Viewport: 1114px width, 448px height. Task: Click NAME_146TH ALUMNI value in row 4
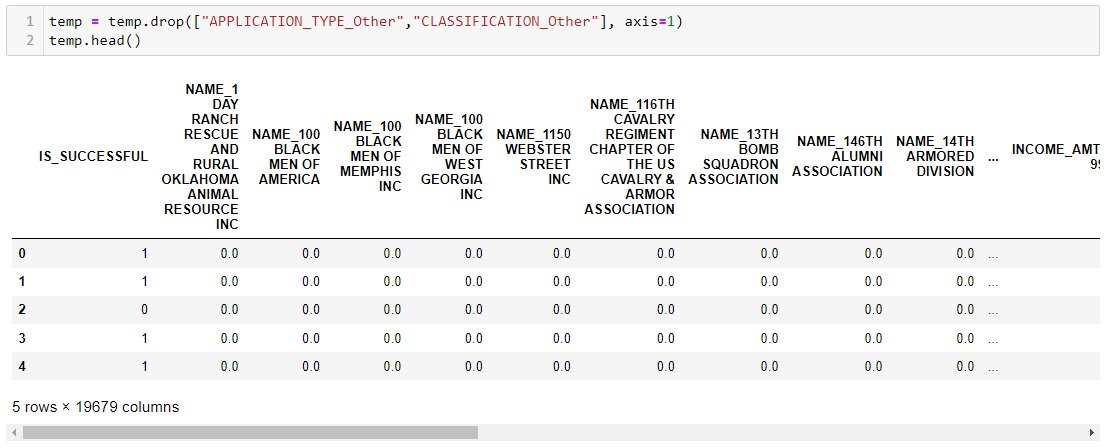873,367
